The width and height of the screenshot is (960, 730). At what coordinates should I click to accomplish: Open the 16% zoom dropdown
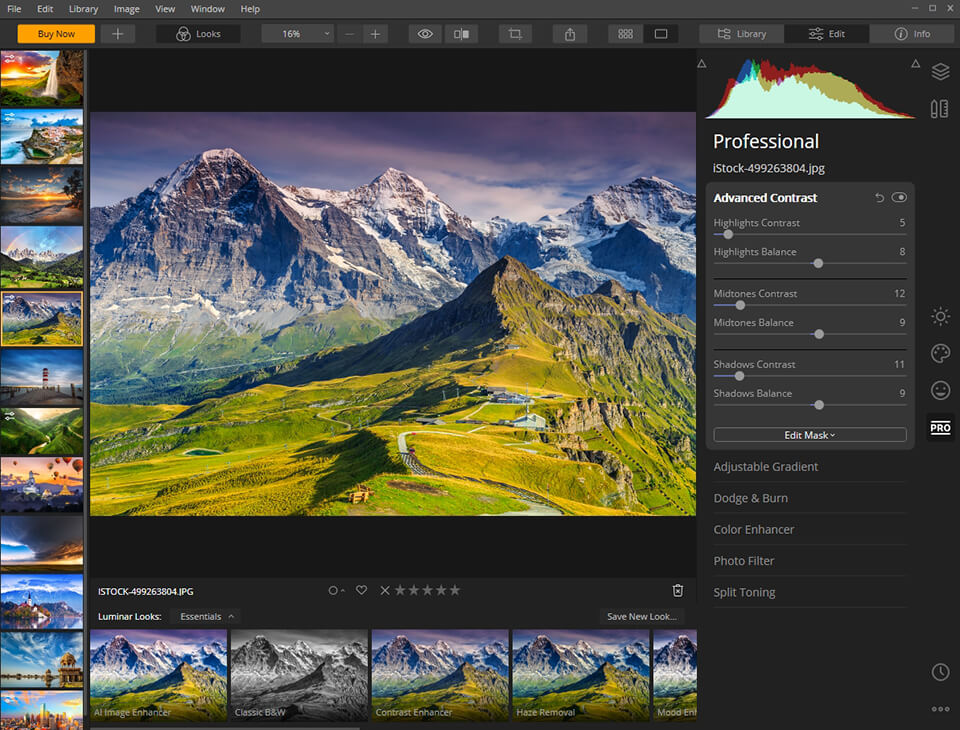tap(297, 34)
